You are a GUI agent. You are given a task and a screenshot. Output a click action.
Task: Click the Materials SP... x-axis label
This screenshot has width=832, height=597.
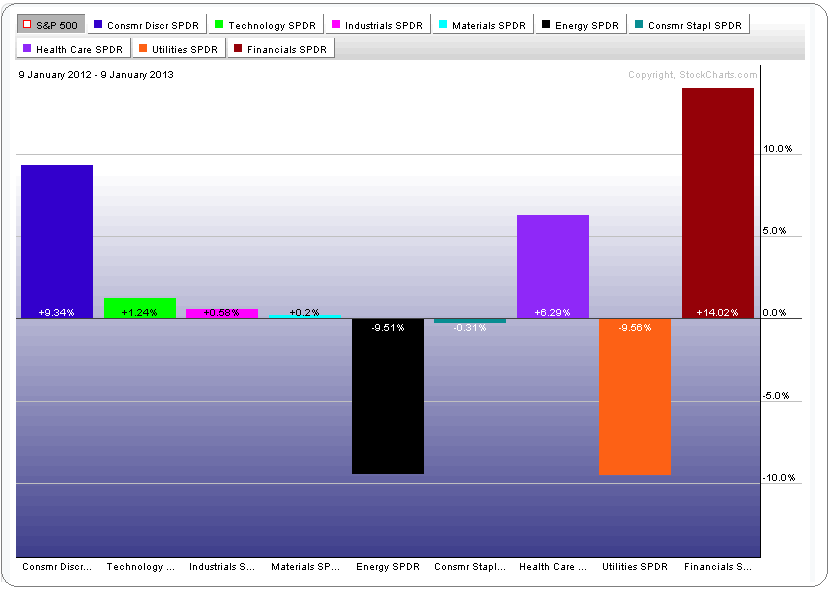click(305, 567)
